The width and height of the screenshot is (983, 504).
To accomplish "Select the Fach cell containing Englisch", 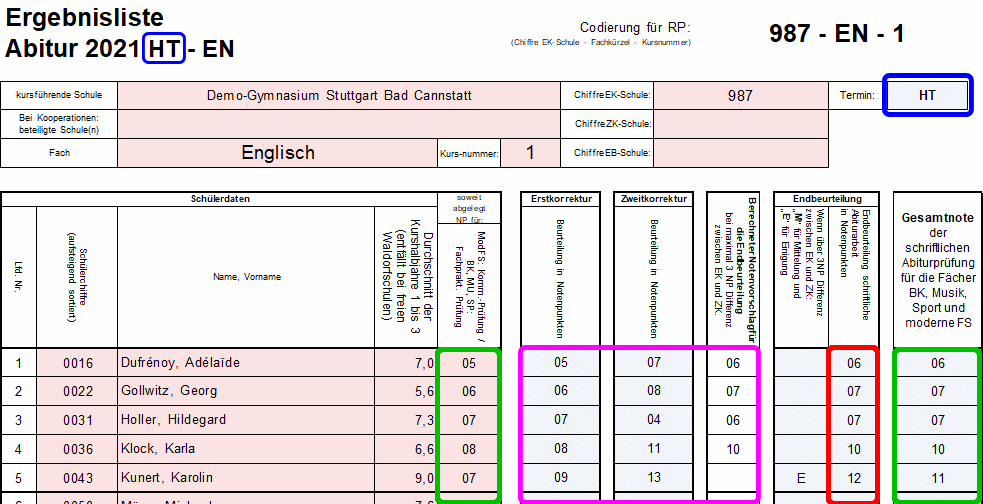I will point(277,153).
